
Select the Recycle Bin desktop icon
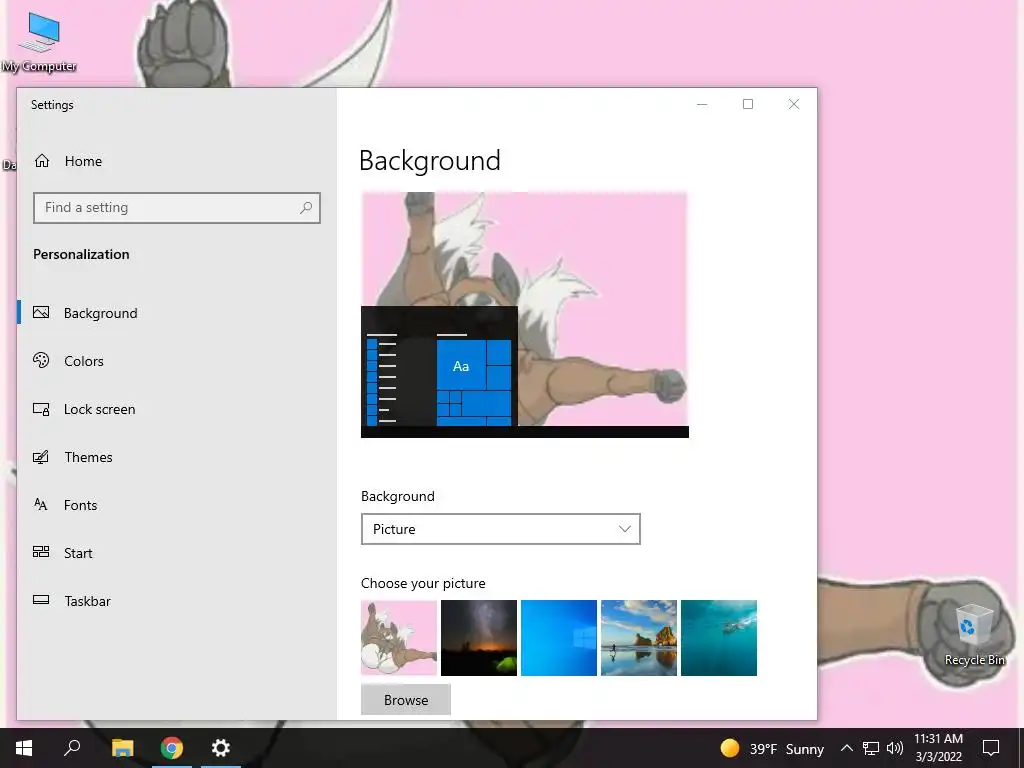pyautogui.click(x=974, y=635)
